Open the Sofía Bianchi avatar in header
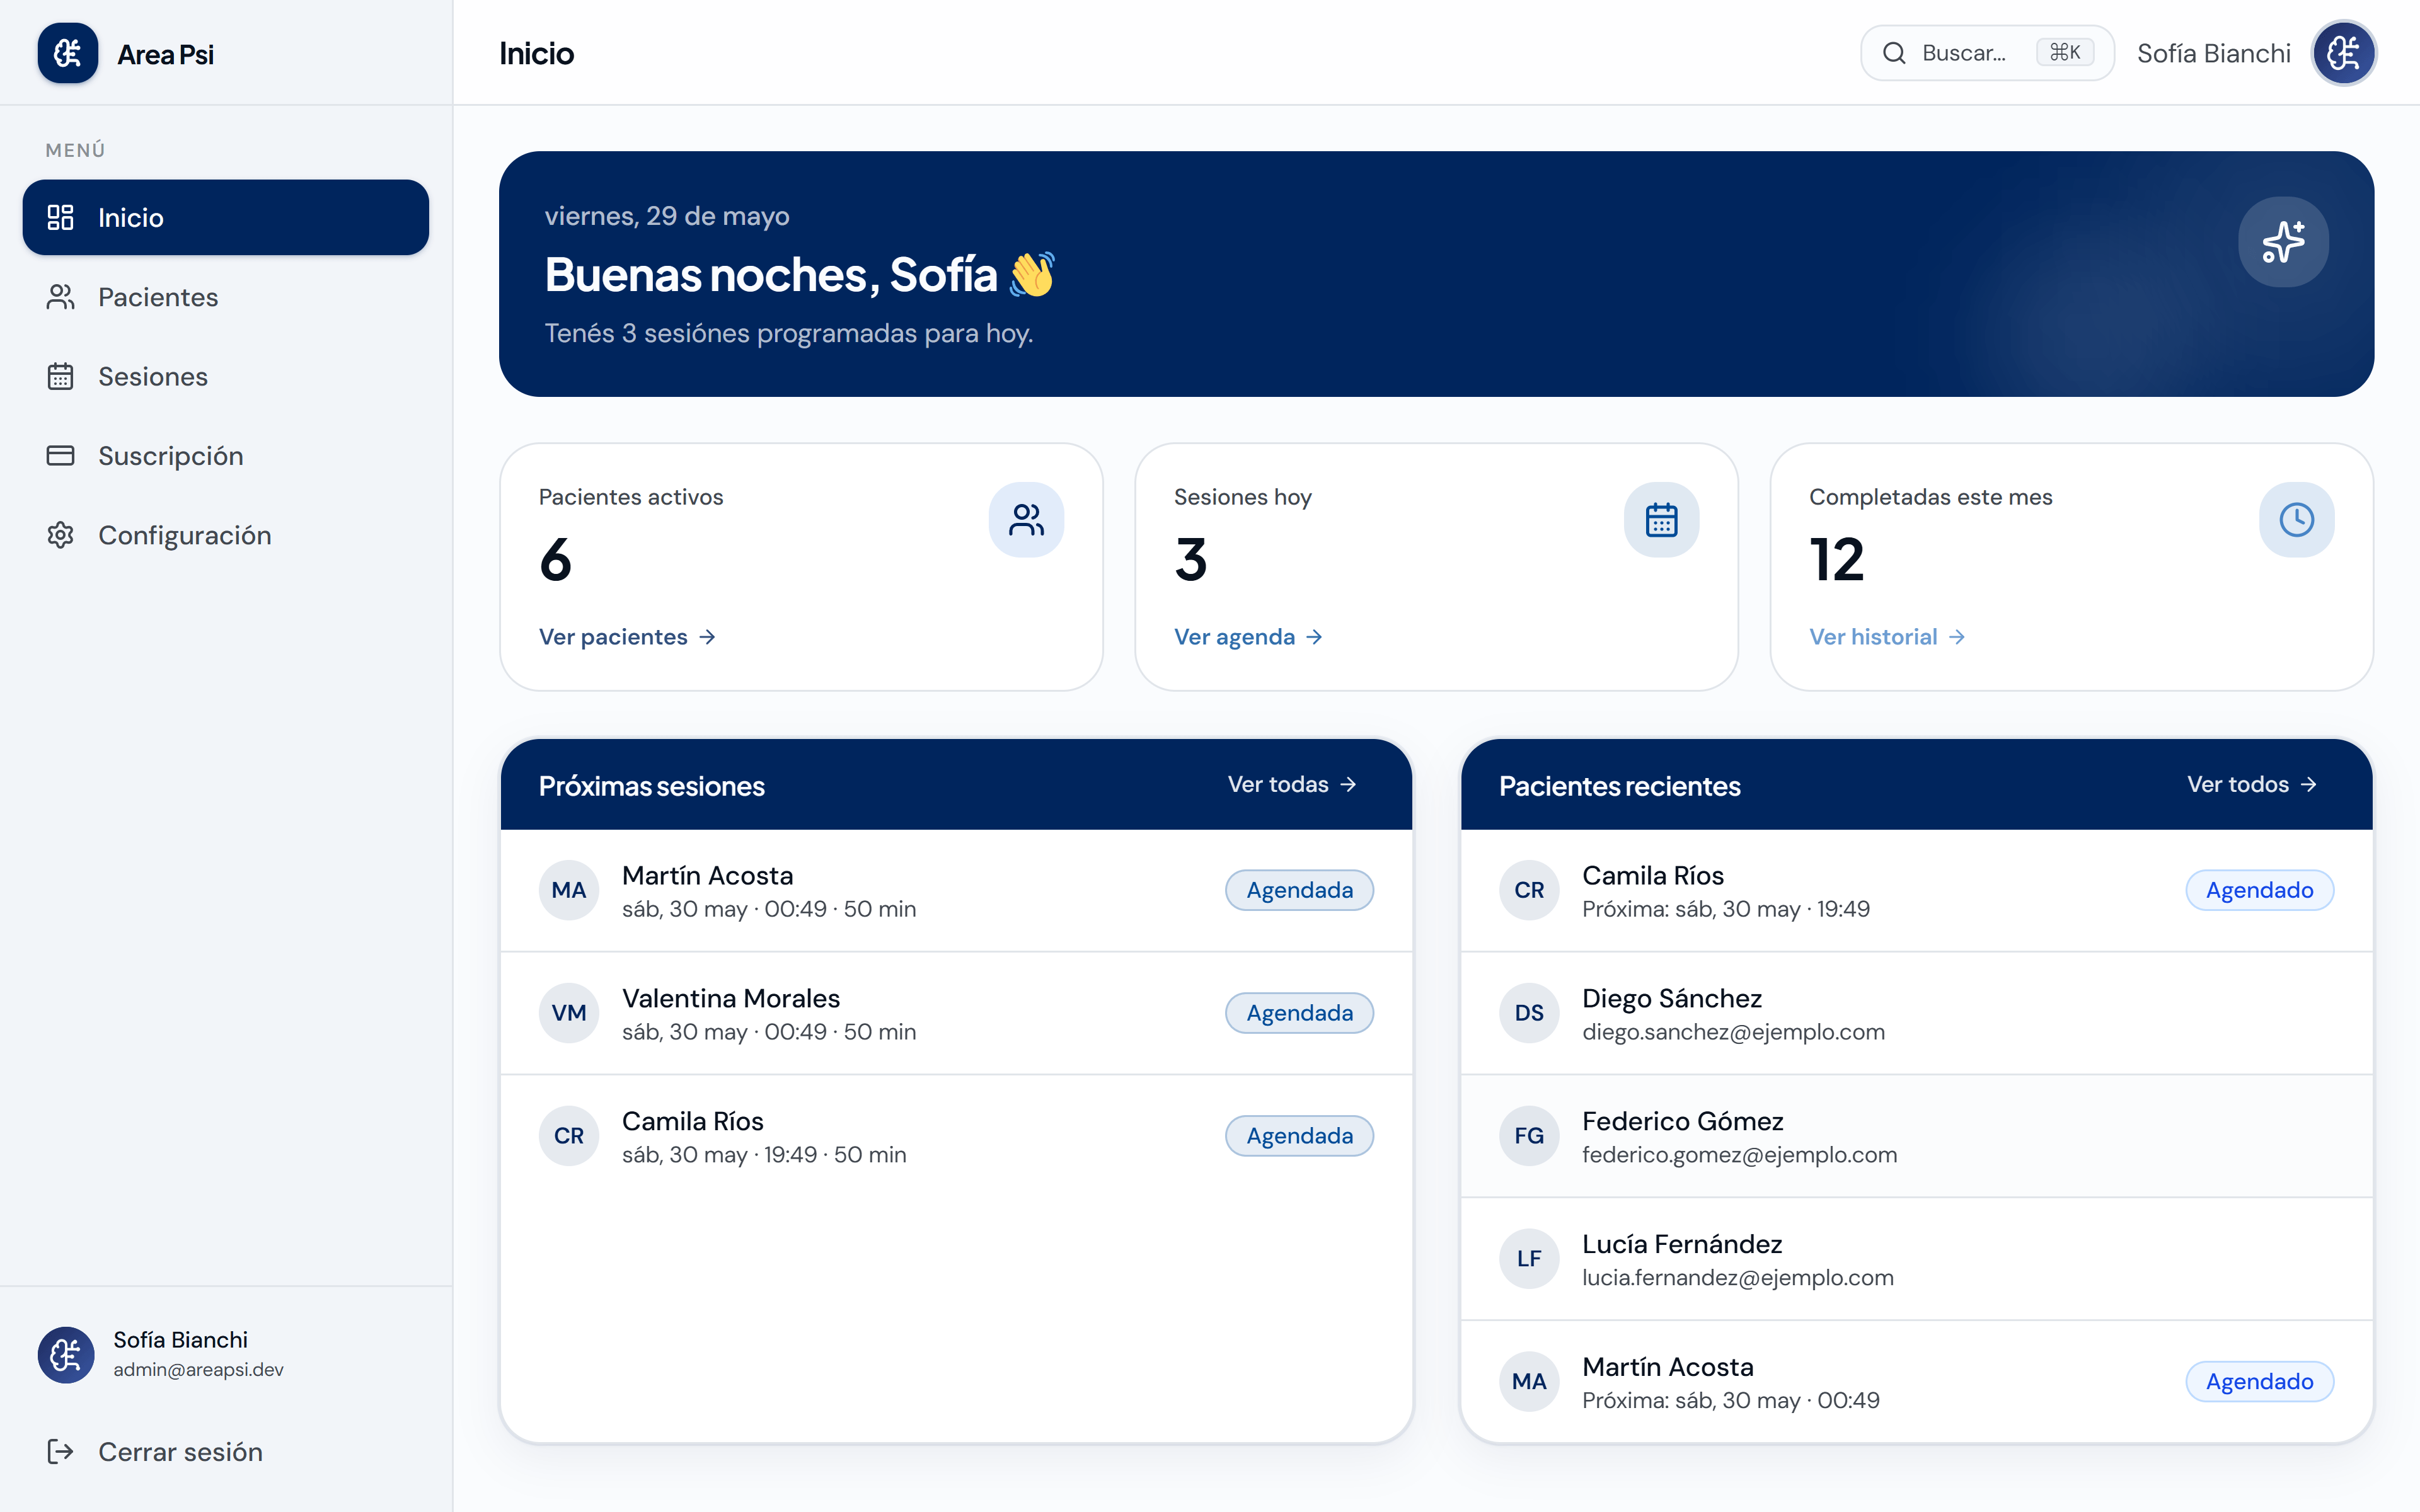This screenshot has height=1512, width=2420. point(2343,53)
